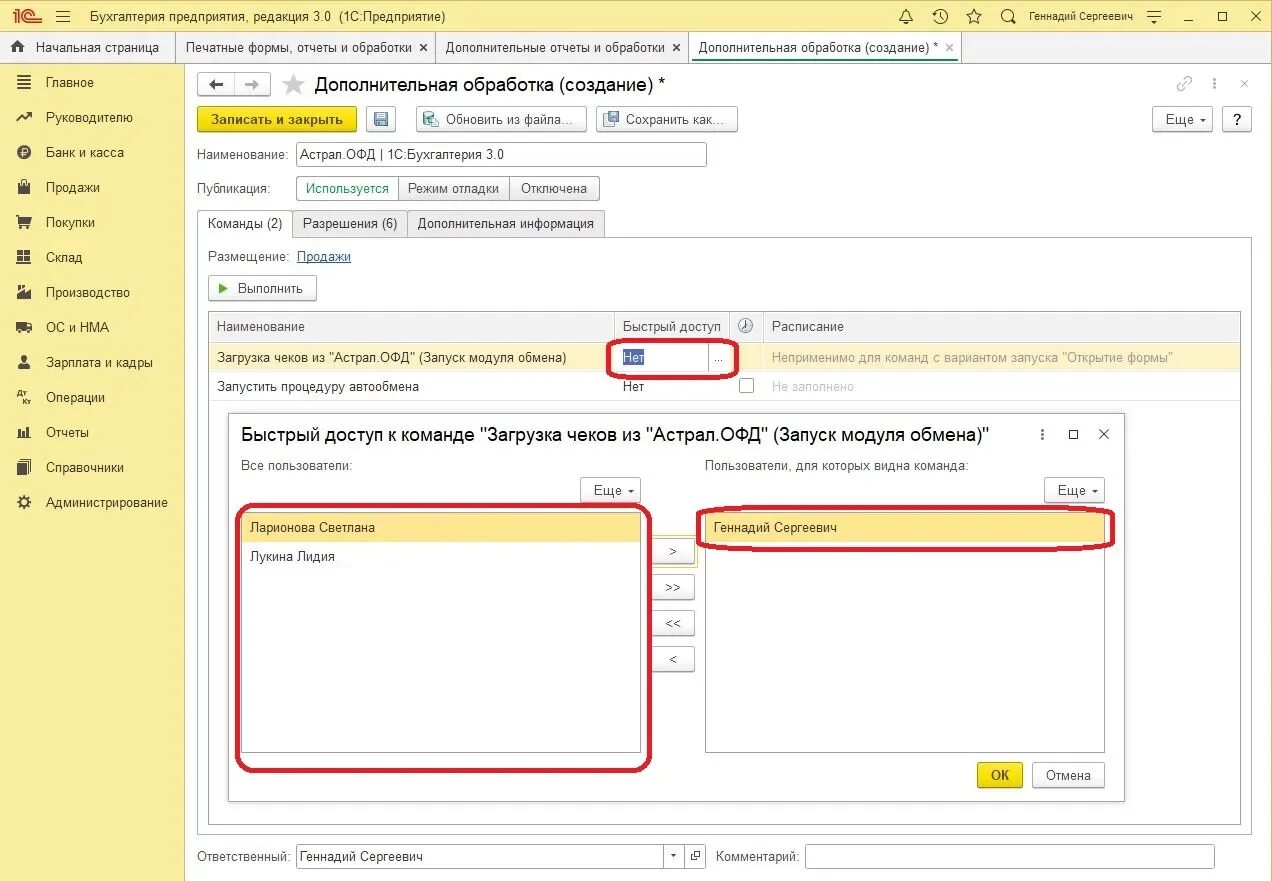Image resolution: width=1272 pixels, height=881 pixels.
Task: Remove selected user with < button
Action: (673, 659)
